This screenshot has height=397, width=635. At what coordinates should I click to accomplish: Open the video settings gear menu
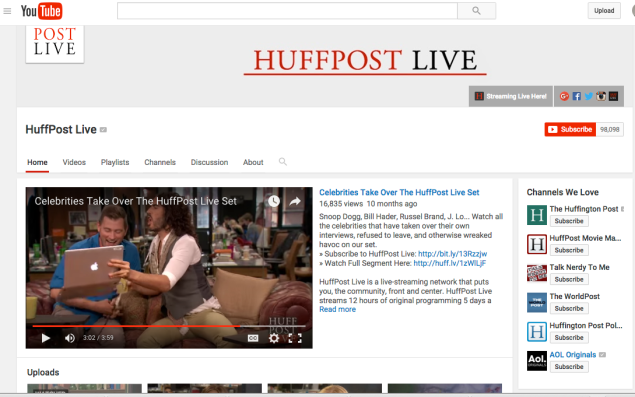point(274,338)
